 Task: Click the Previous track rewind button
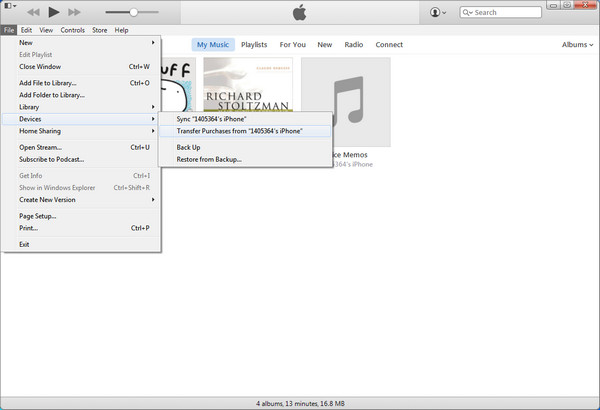pos(33,12)
